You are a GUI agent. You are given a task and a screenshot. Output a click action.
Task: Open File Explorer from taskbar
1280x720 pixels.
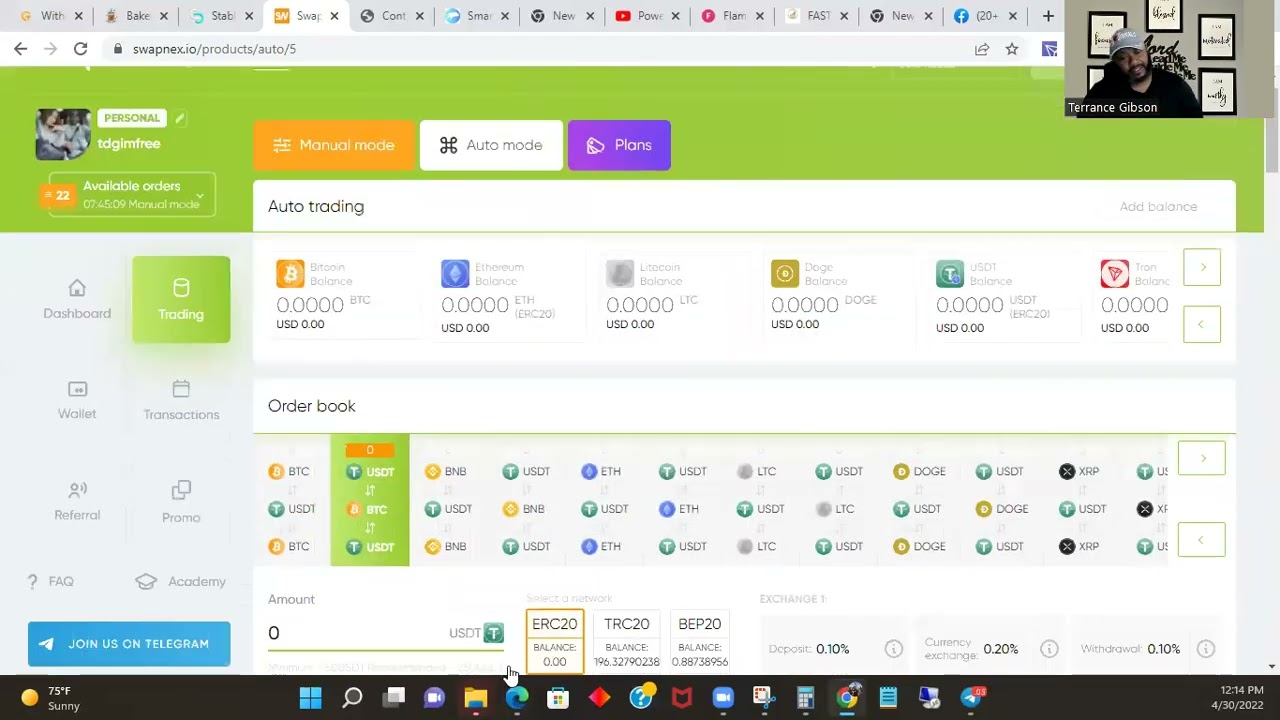(475, 698)
